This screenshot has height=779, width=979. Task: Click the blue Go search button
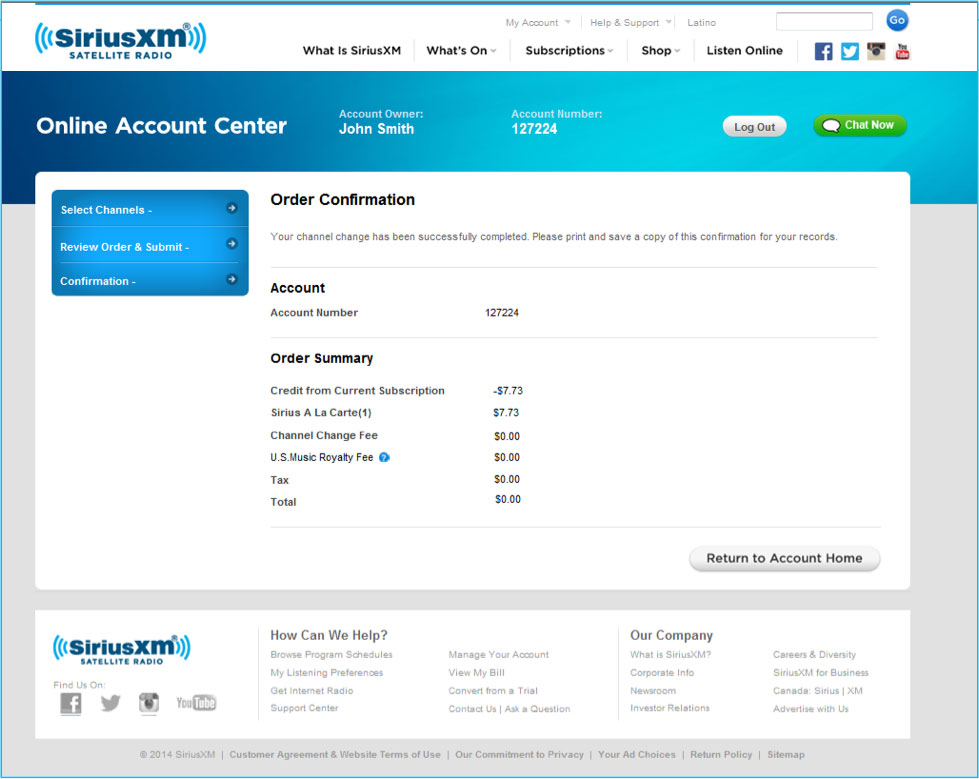tap(897, 20)
